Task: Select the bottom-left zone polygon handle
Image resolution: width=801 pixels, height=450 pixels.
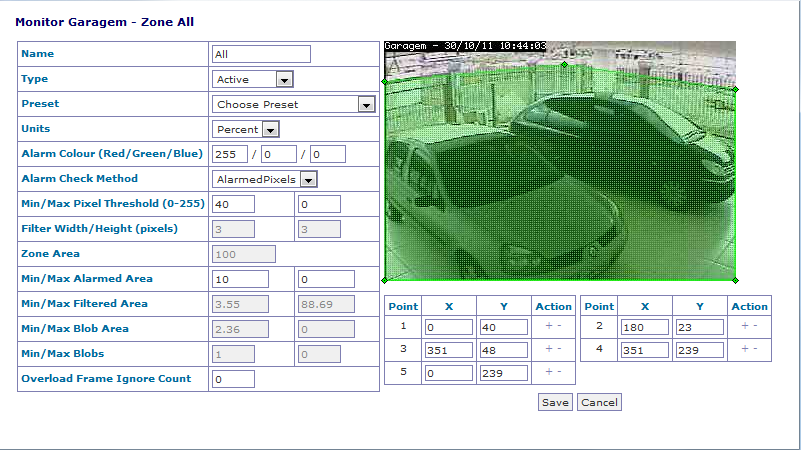Action: [x=385, y=280]
